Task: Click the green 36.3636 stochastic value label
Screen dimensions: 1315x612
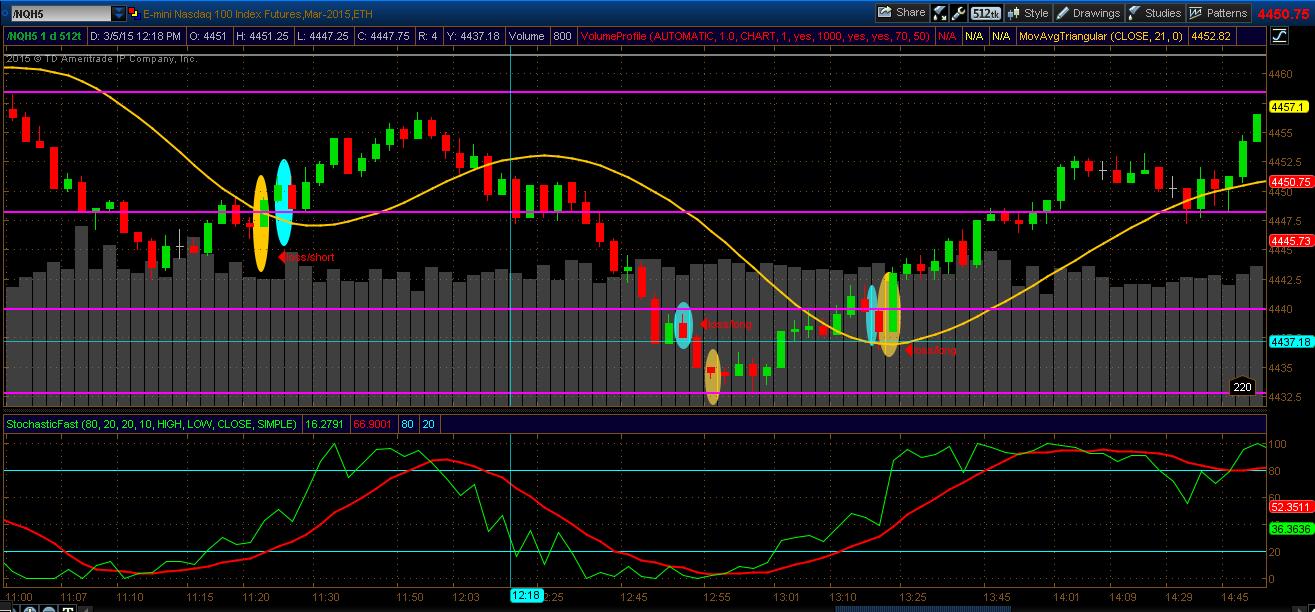Action: point(1290,527)
